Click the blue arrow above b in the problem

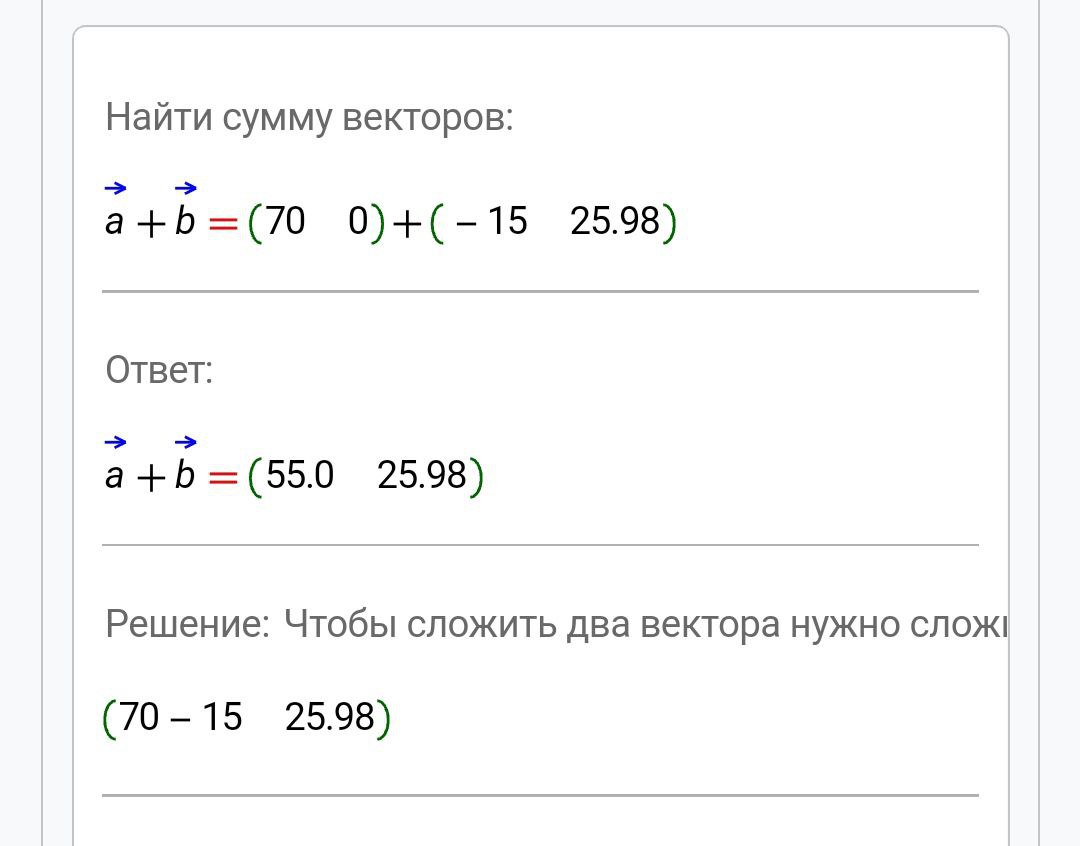tap(186, 187)
